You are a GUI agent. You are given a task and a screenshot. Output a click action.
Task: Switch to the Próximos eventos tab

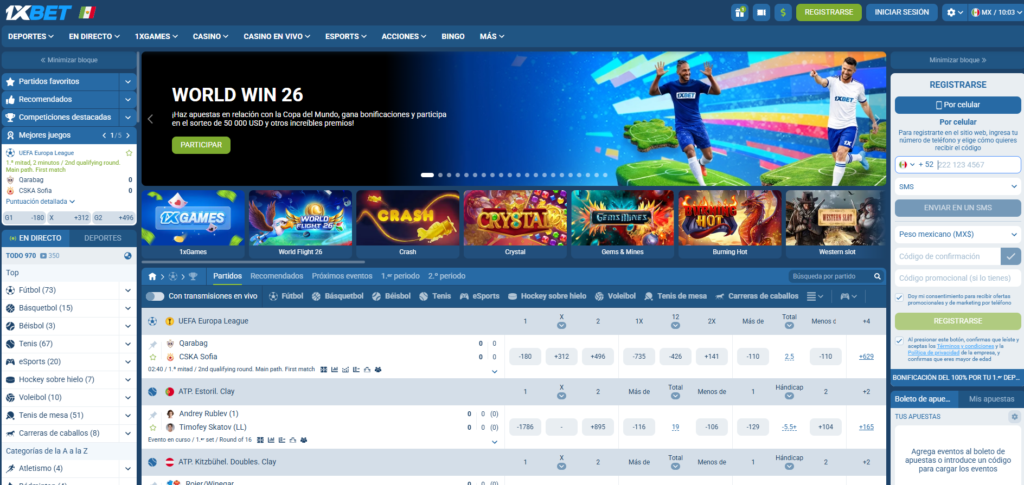(342, 276)
